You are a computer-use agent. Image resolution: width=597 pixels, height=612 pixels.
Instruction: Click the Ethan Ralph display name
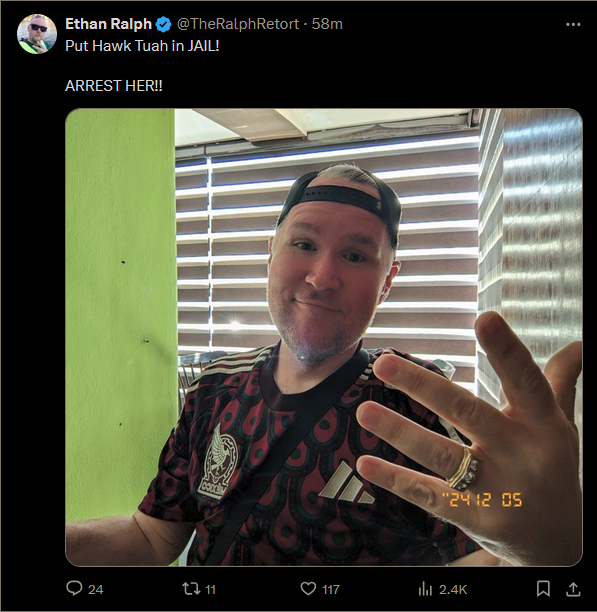(x=108, y=24)
